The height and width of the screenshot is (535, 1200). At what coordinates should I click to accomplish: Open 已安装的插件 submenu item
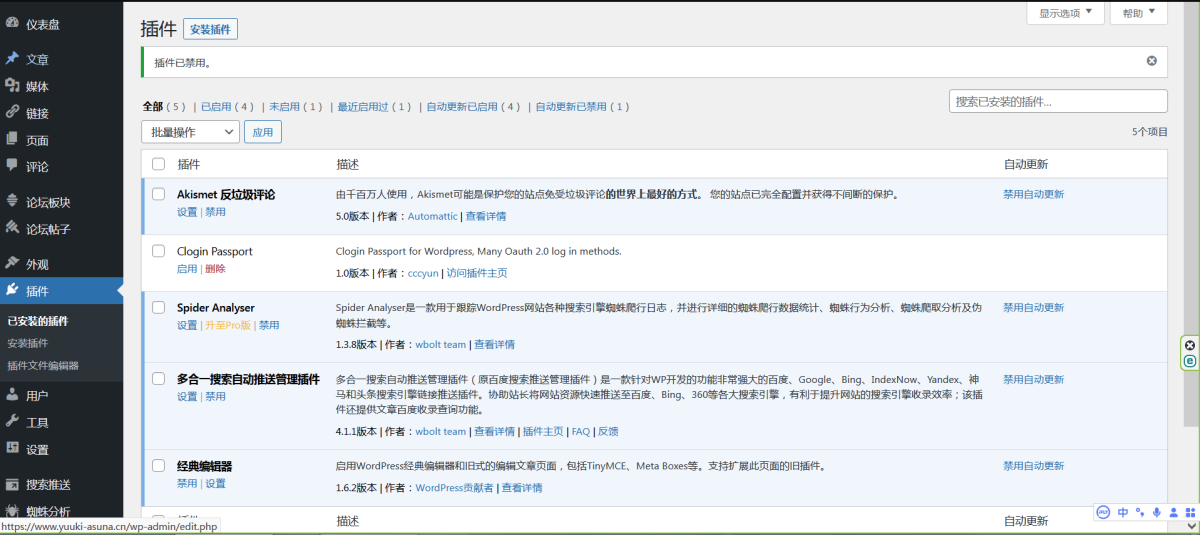(38, 321)
